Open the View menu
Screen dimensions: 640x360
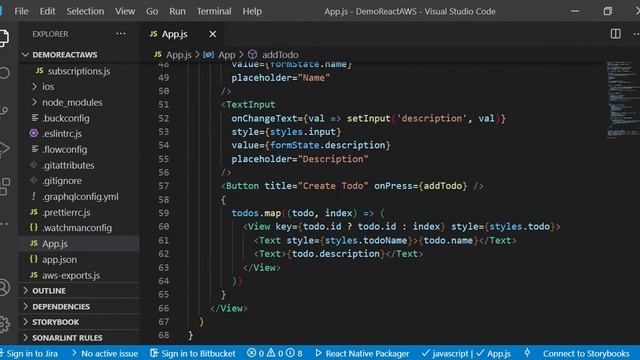[x=125, y=11]
